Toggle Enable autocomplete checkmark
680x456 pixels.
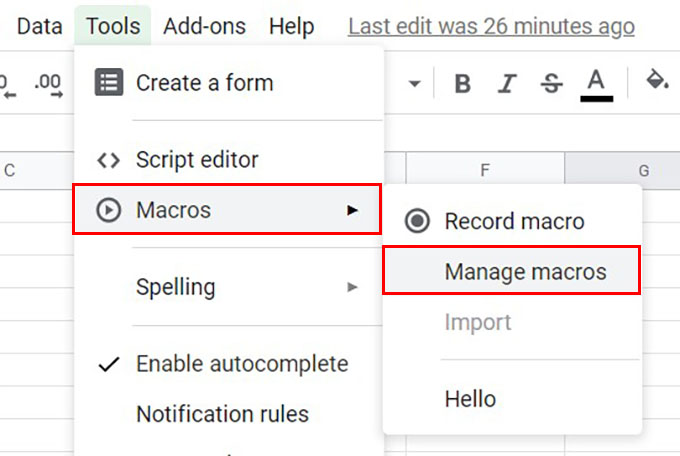[x=109, y=364]
